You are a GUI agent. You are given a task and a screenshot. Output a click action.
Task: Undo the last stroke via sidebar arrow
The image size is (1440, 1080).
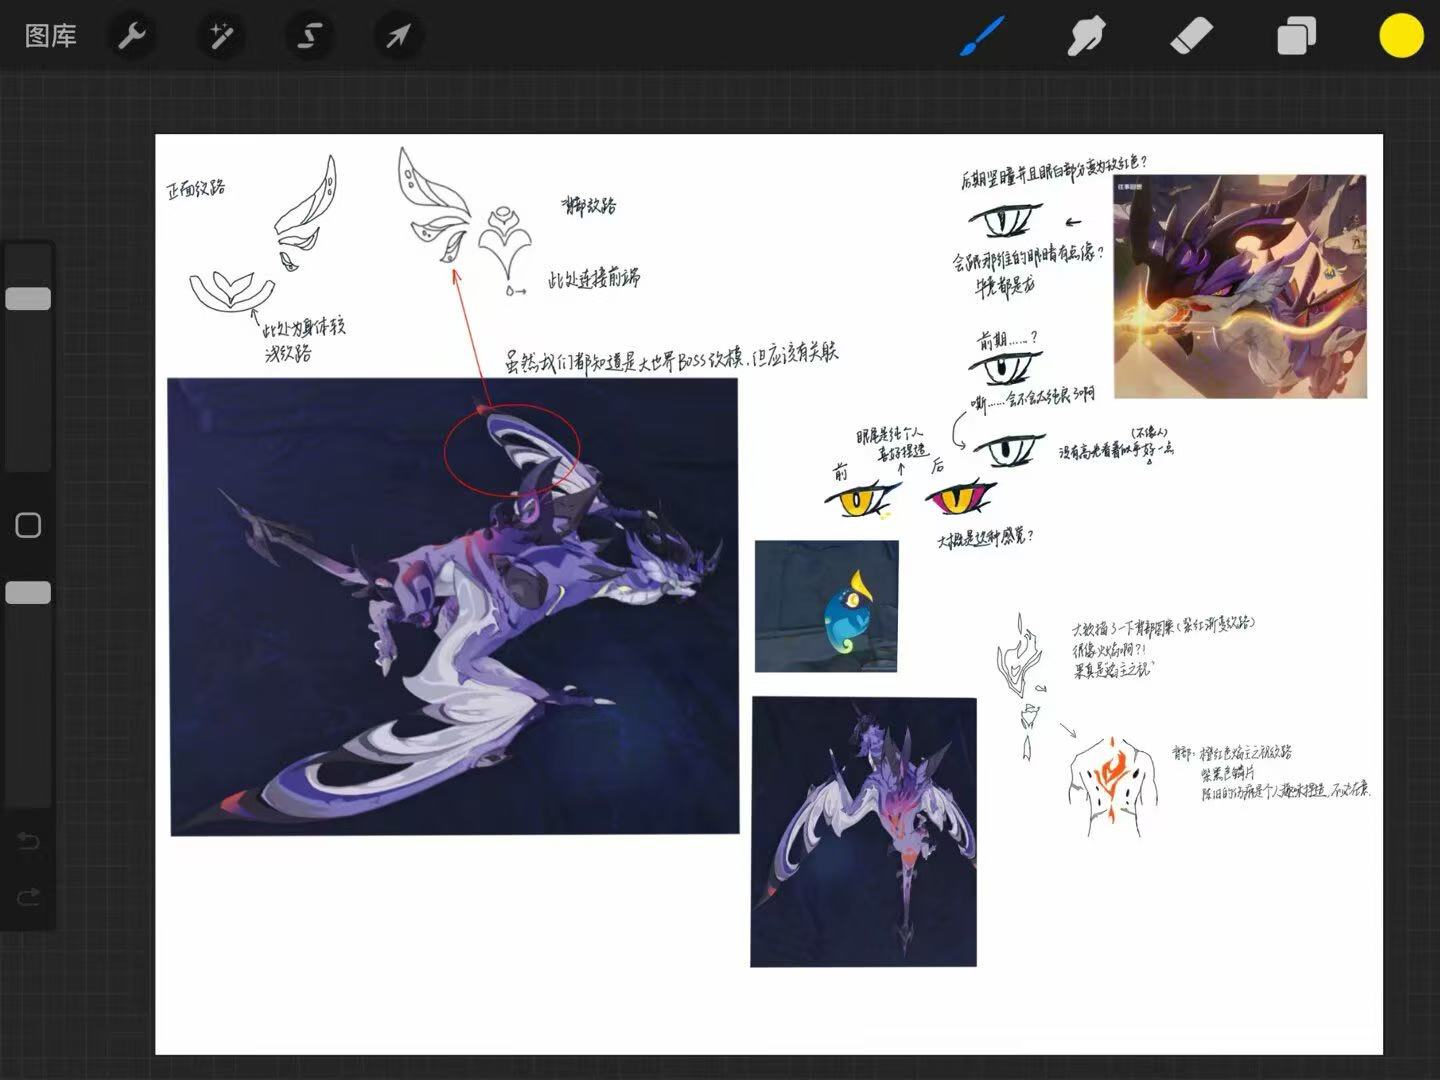pyautogui.click(x=28, y=841)
